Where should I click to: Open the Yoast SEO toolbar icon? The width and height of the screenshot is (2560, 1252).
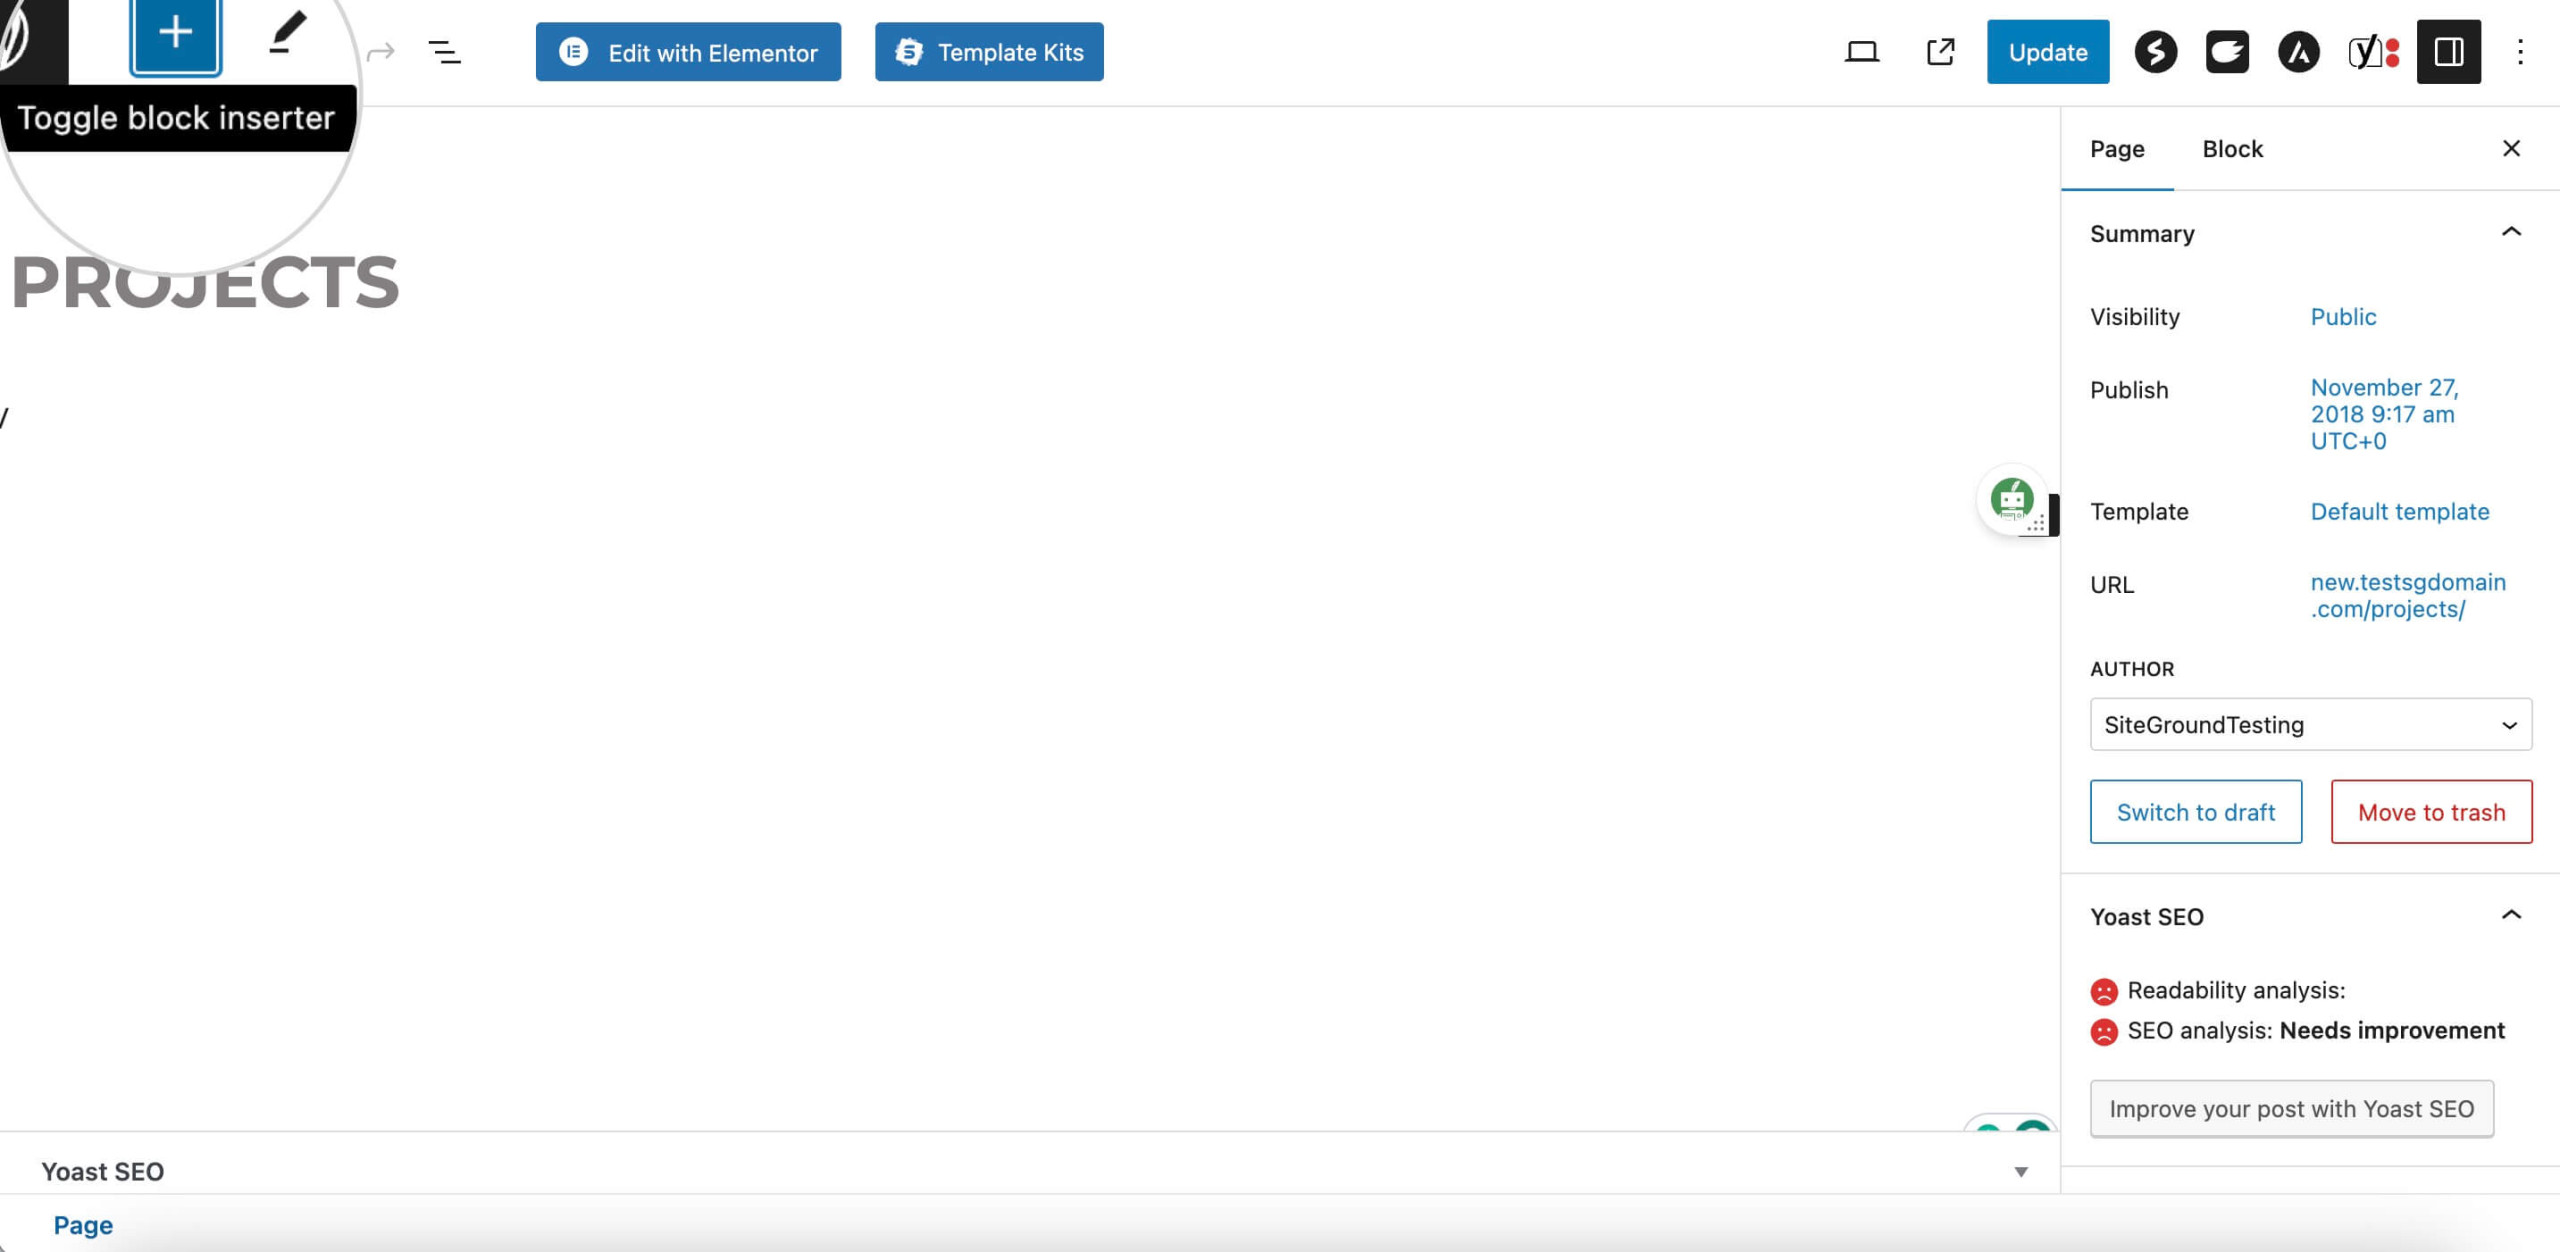pos(2374,52)
